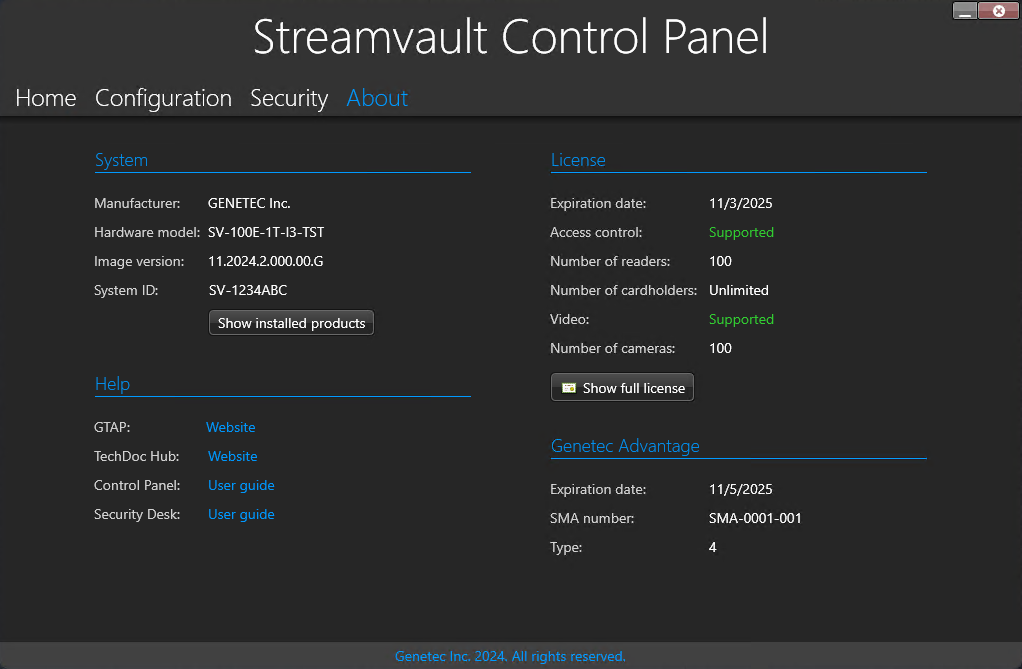Click Video Supported status

click(741, 320)
